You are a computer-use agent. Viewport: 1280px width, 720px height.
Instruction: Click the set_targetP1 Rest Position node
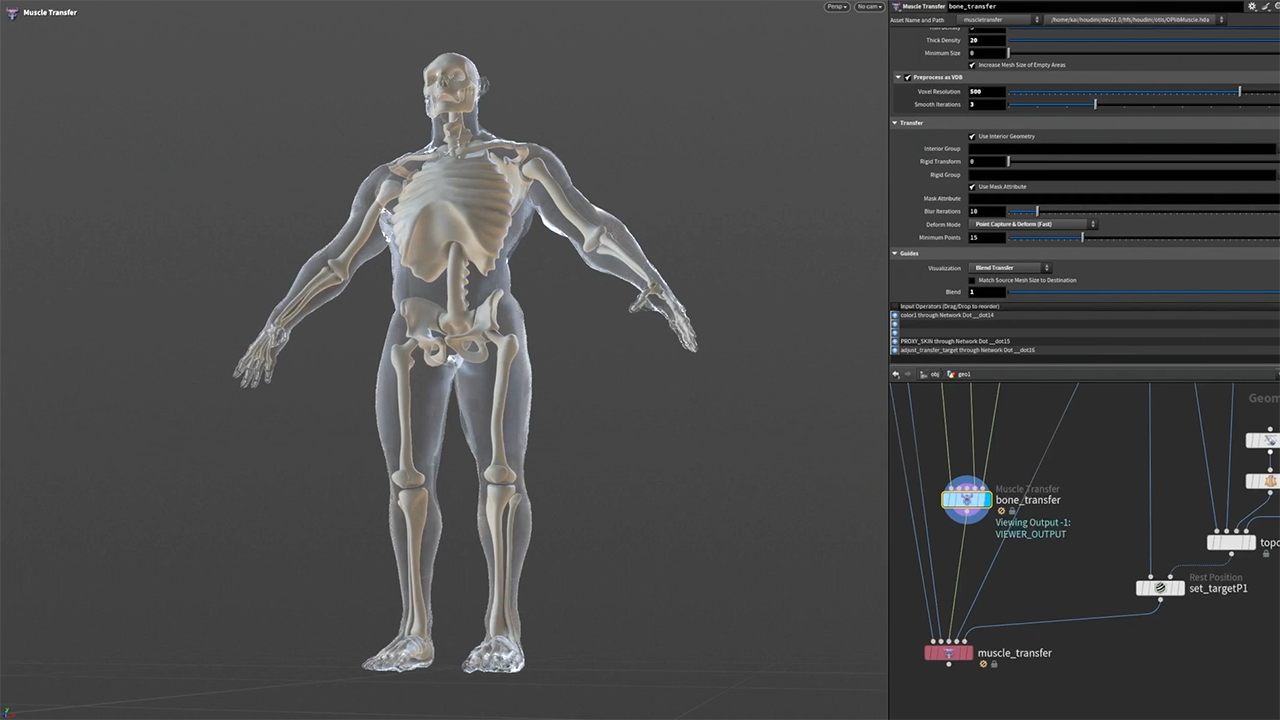pos(1160,588)
